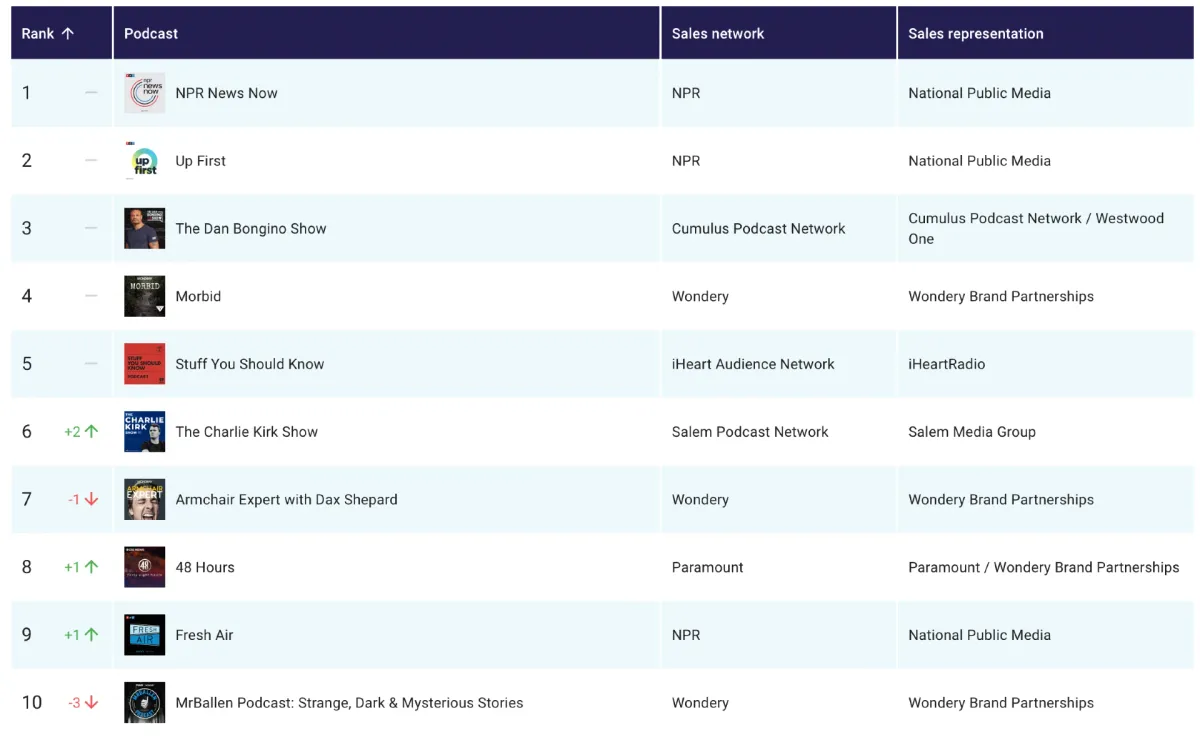This screenshot has height=750, width=1200.
Task: Open the NPR News Now podcast link
Action: coord(226,93)
